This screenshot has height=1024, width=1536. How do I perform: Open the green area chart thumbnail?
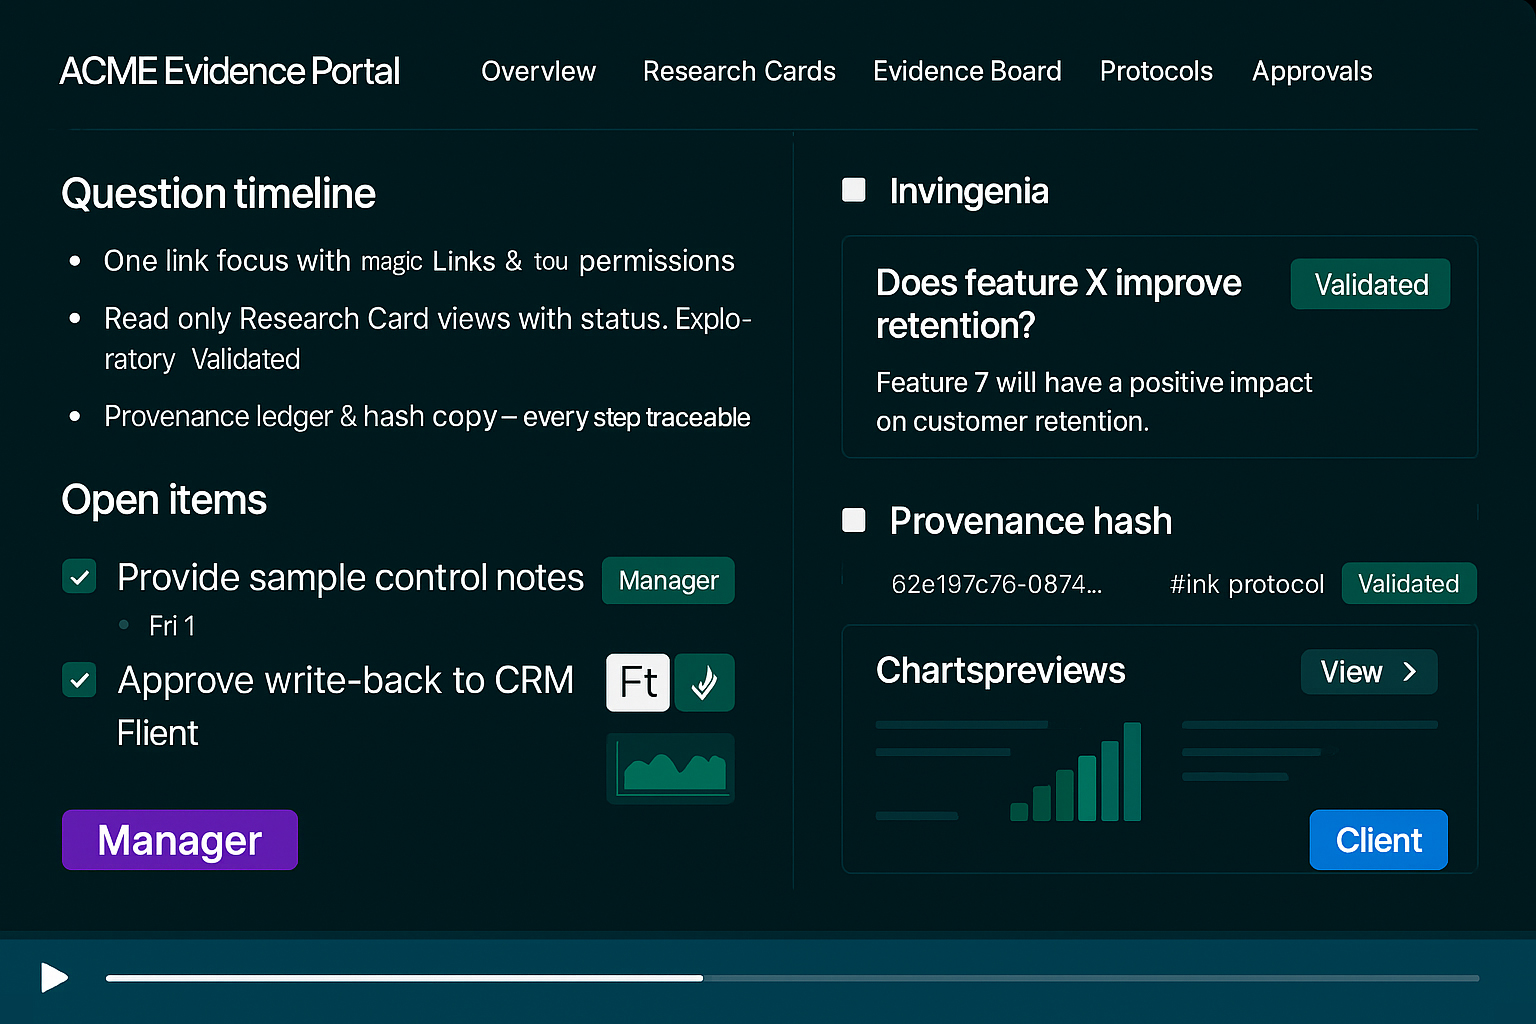coord(671,769)
